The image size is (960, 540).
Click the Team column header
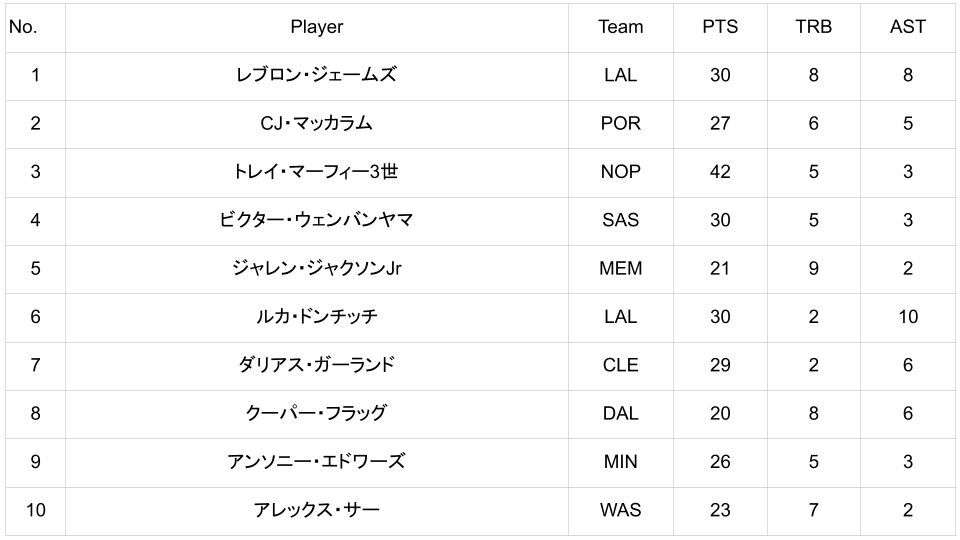coord(620,27)
